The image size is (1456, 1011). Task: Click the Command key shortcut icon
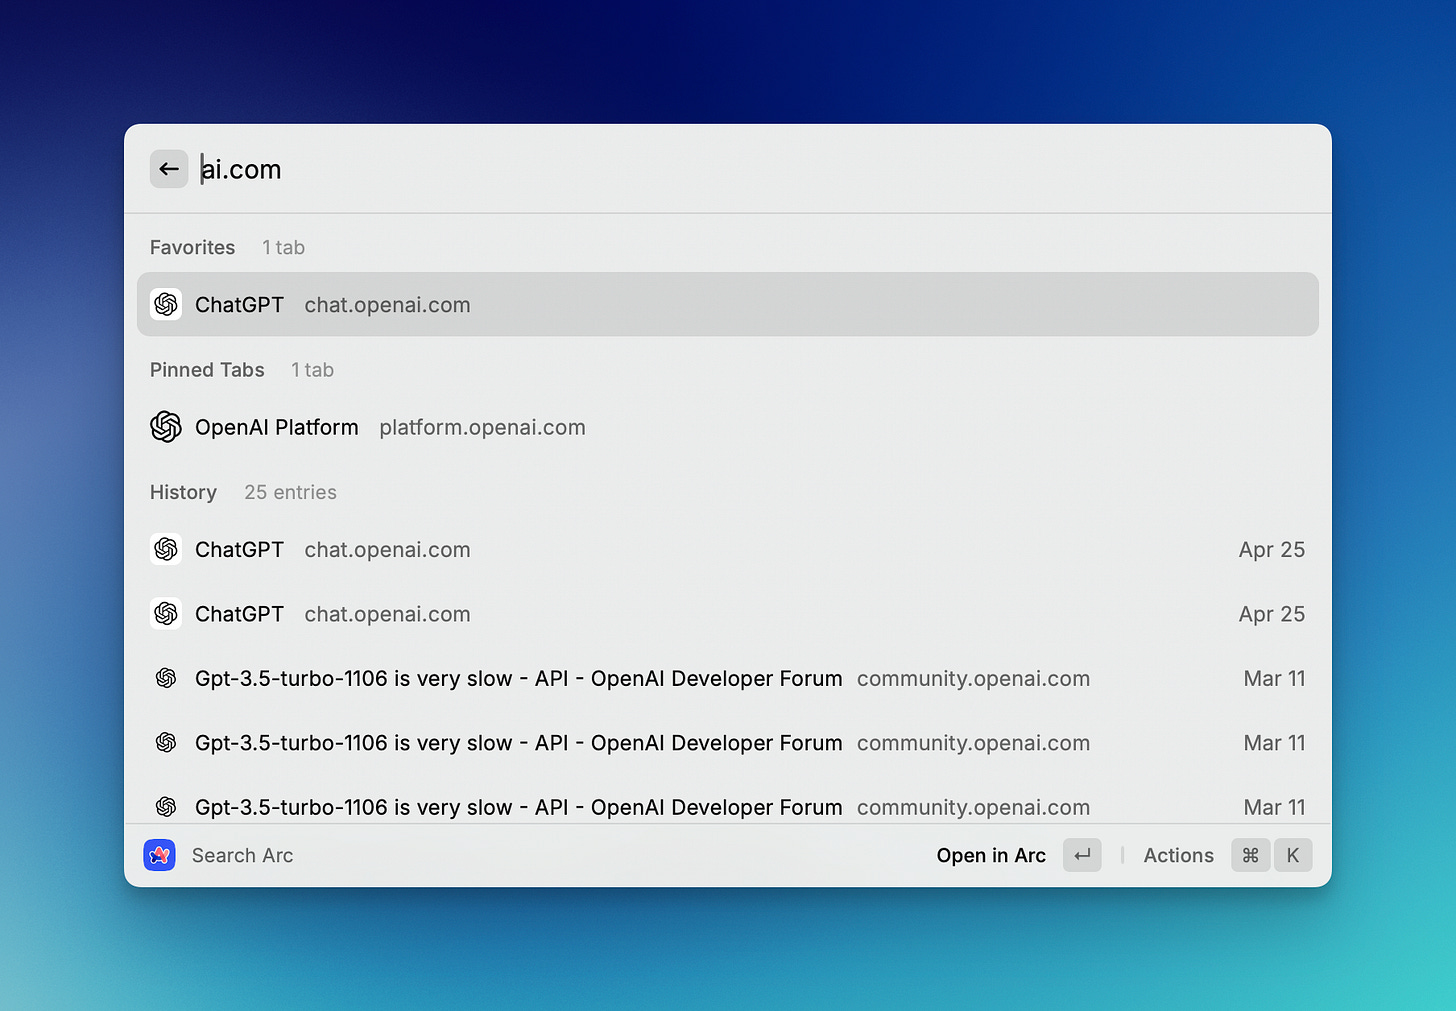pos(1250,855)
